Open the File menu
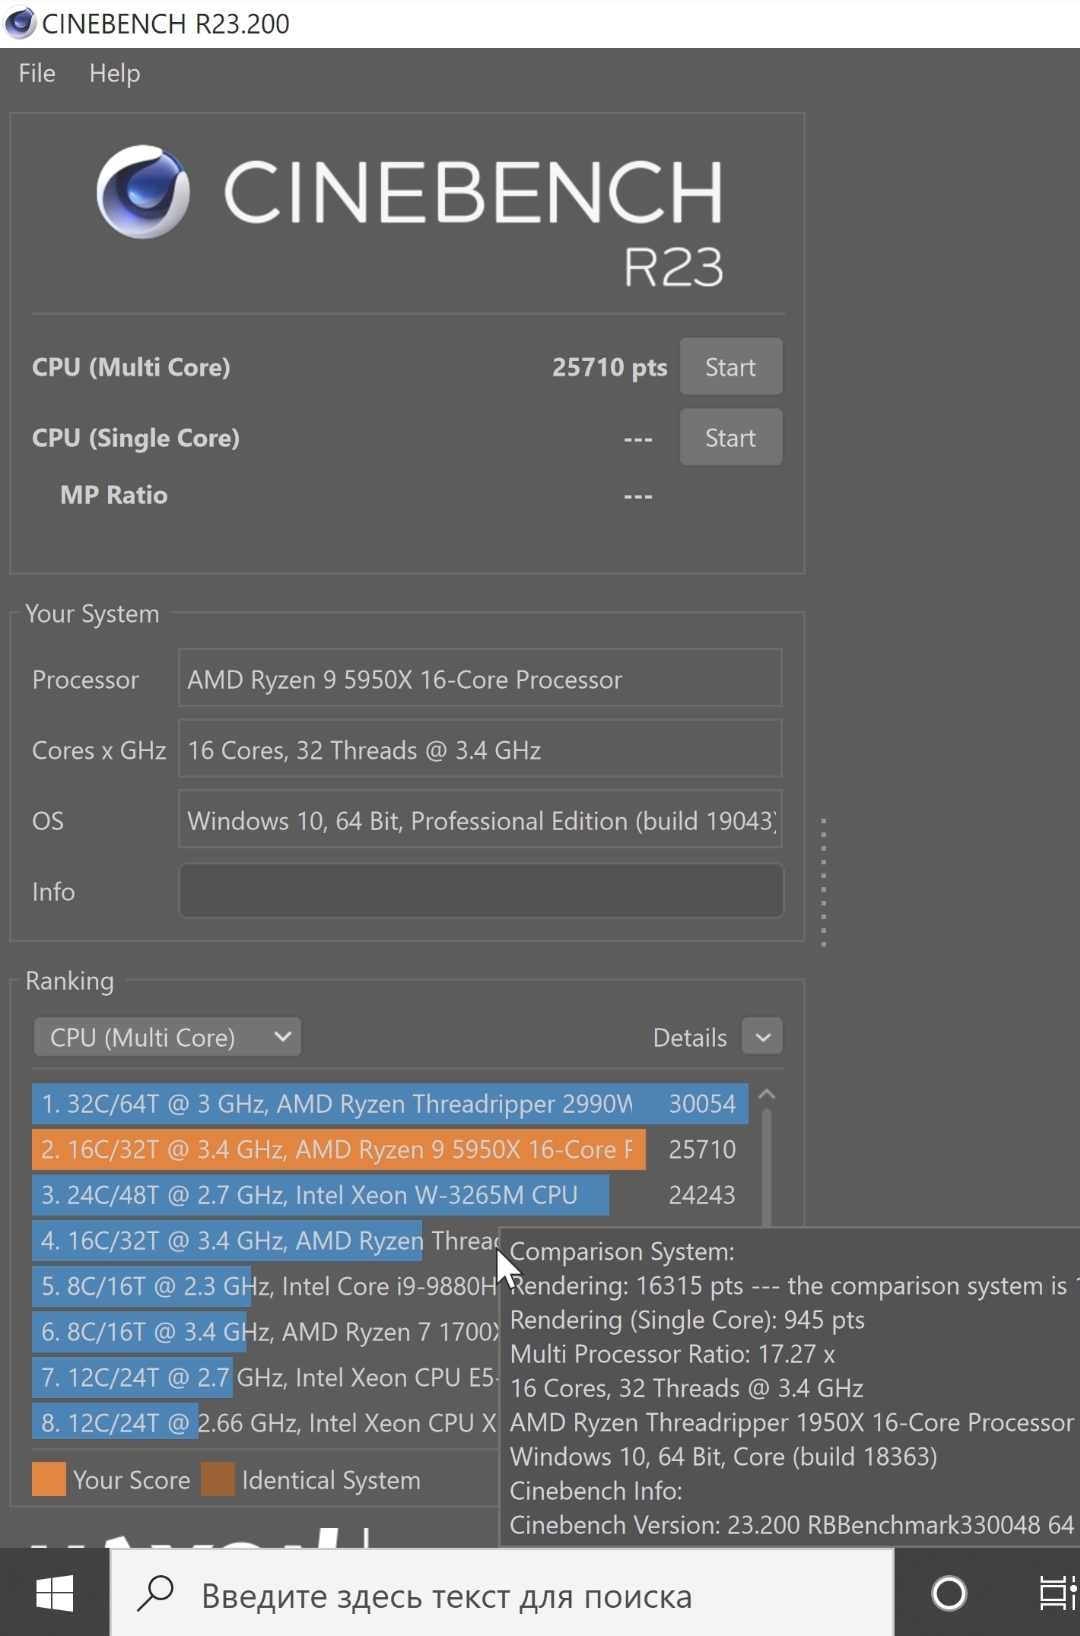Viewport: 1080px width, 1636px height. (37, 73)
